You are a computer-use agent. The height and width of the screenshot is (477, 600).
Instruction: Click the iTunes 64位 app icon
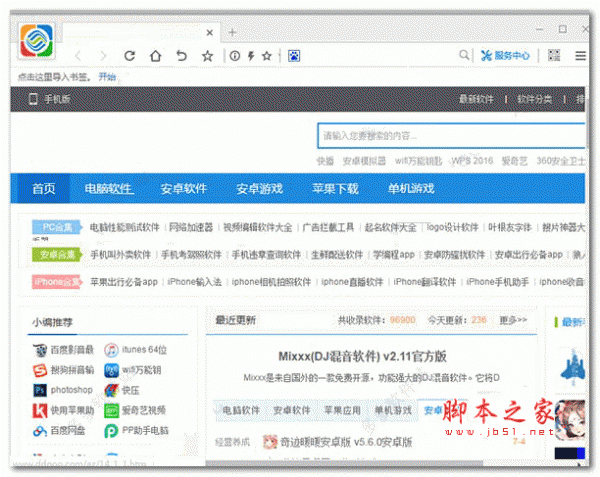111,350
